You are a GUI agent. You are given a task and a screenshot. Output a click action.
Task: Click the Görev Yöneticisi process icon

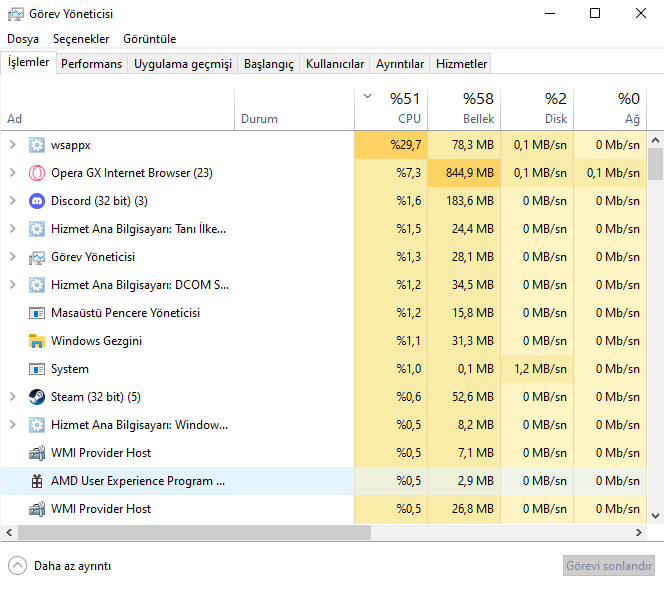(37, 257)
